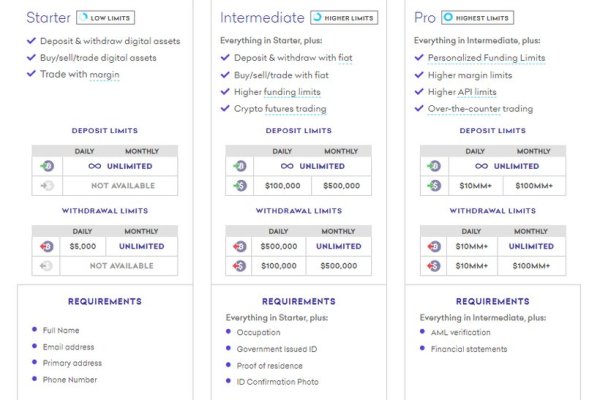This screenshot has height=400, width=600.
Task: Click the Starter crypto withdrawal icon
Action: pyautogui.click(x=46, y=246)
